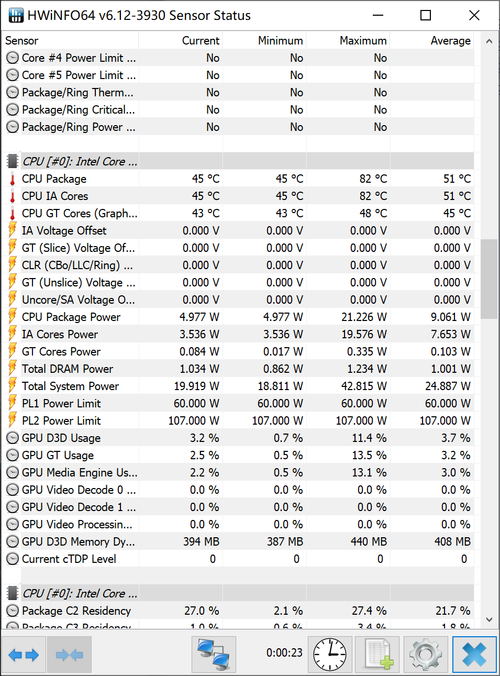Select the Total System Power row
This screenshot has width=500, height=676.
238,386
